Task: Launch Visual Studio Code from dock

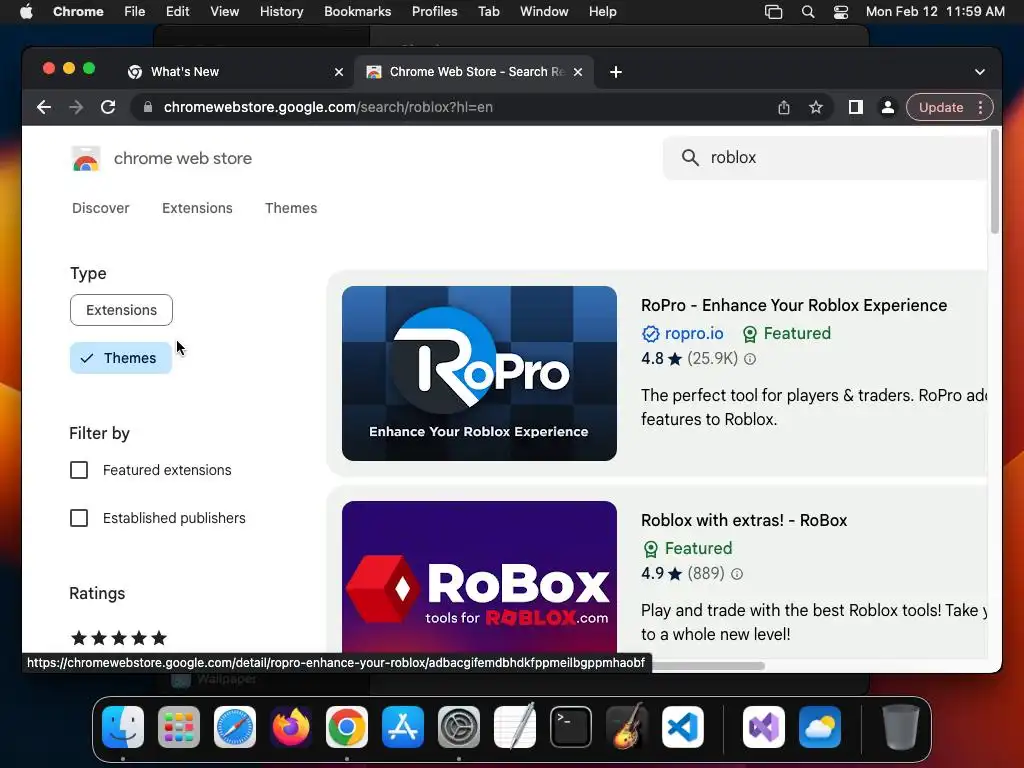Action: pos(682,727)
